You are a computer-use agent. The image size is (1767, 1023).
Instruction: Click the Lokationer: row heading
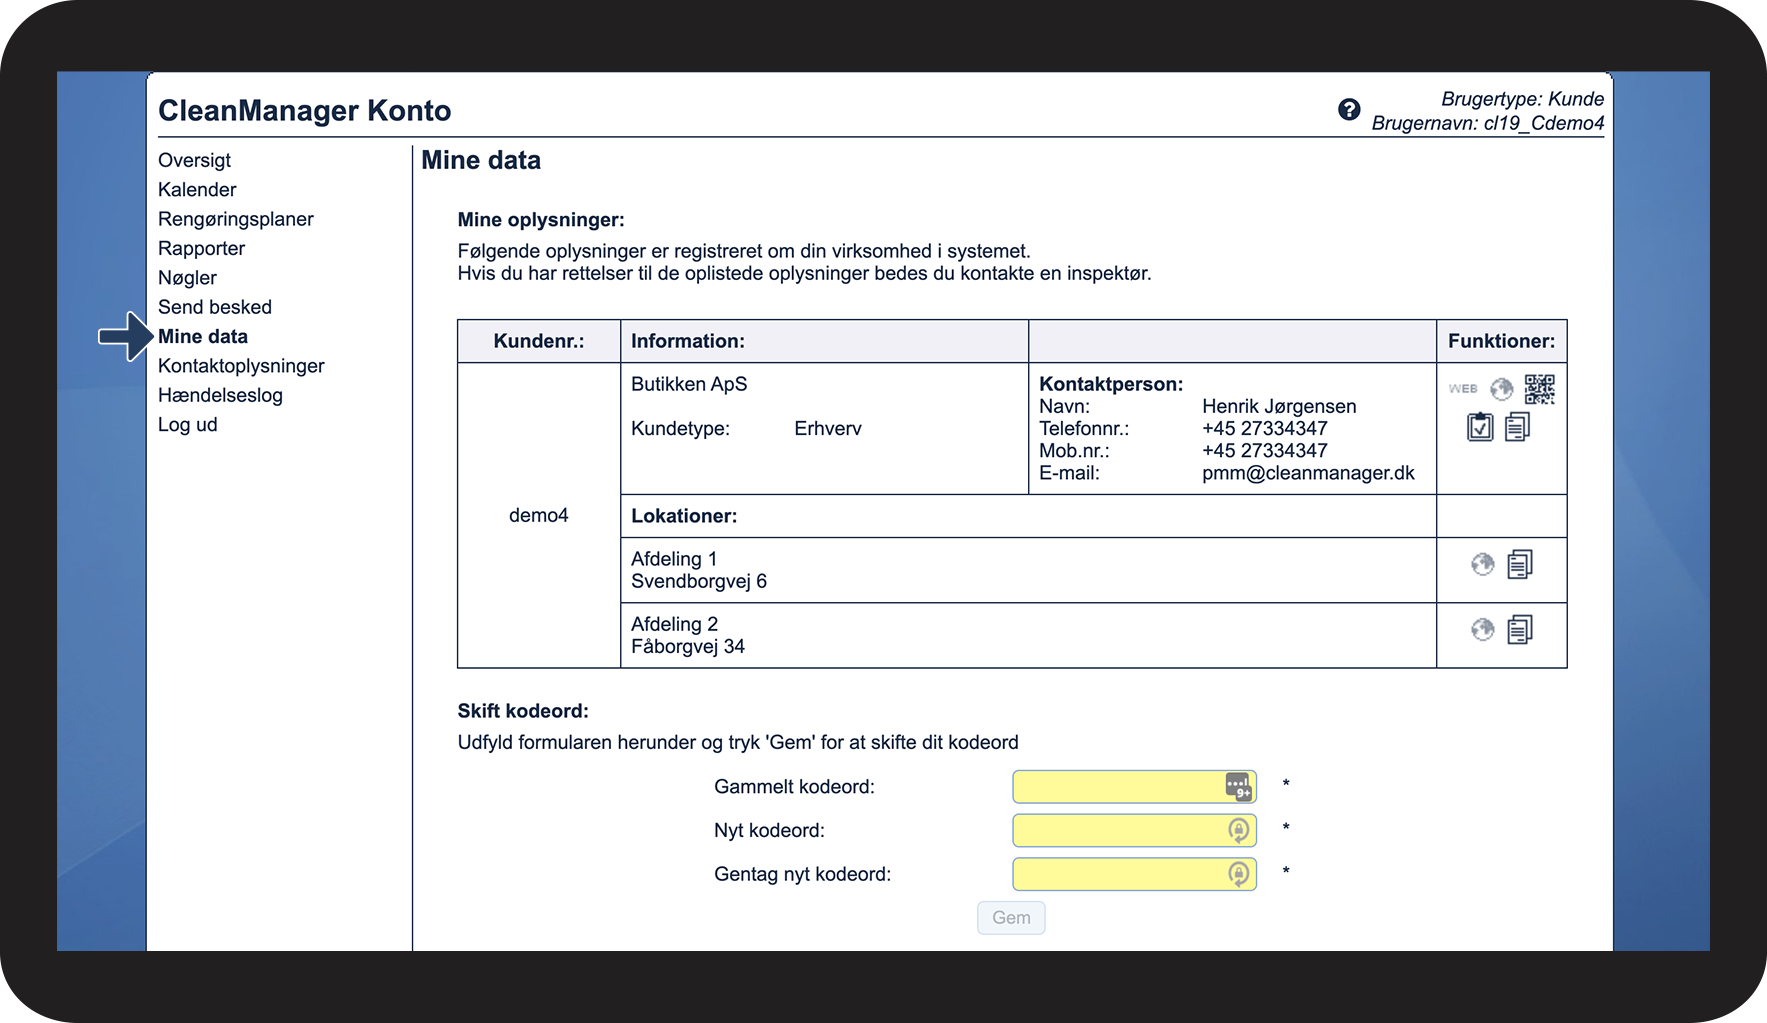click(684, 516)
